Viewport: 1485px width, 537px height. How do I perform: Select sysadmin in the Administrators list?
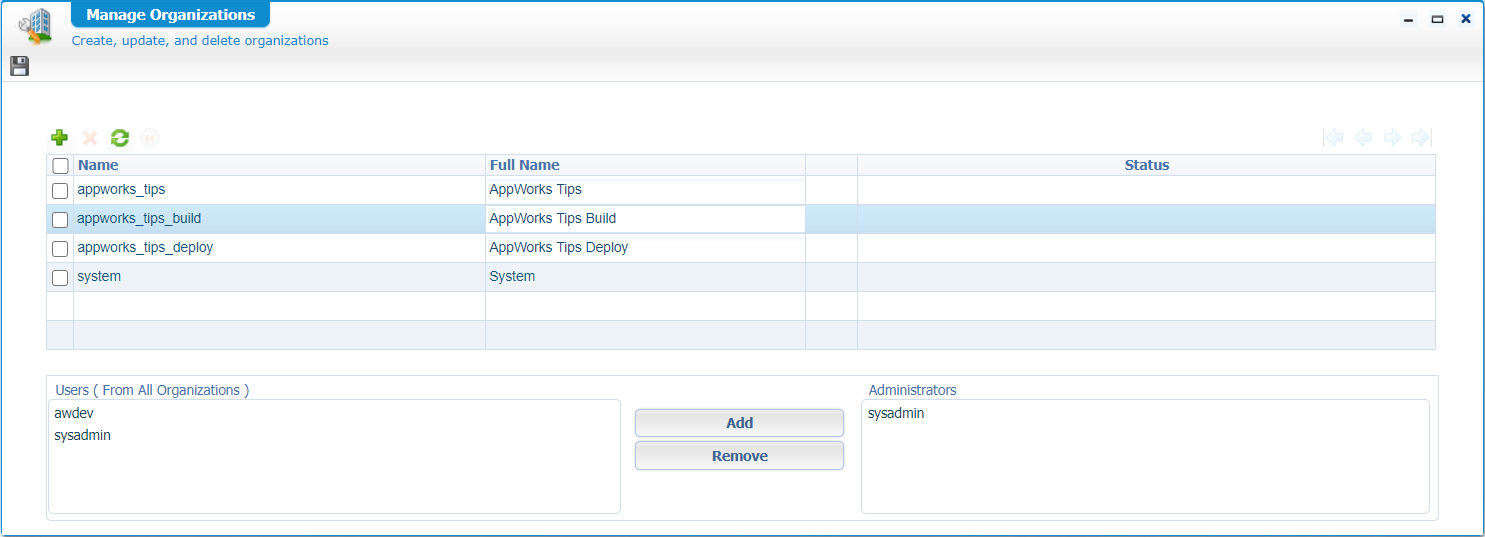point(896,413)
